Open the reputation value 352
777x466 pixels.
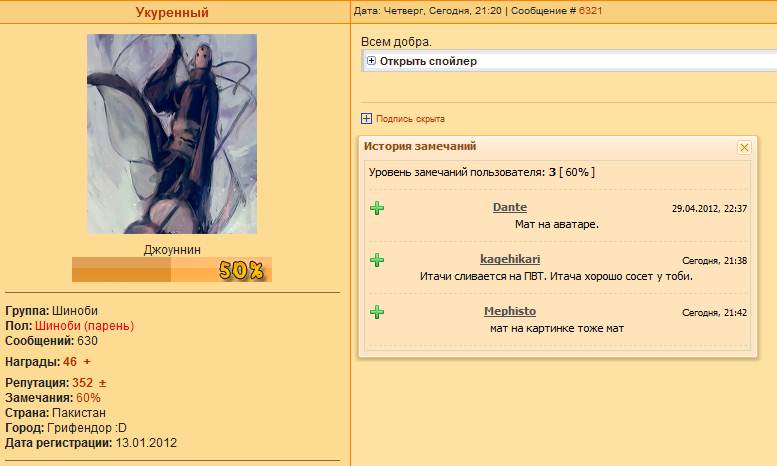(82, 383)
